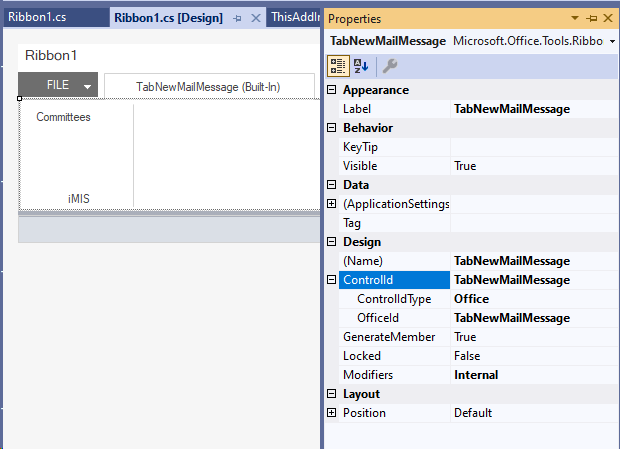Open the object selector dropdown in Properties
Image resolution: width=620 pixels, height=449 pixels.
[x=612, y=41]
